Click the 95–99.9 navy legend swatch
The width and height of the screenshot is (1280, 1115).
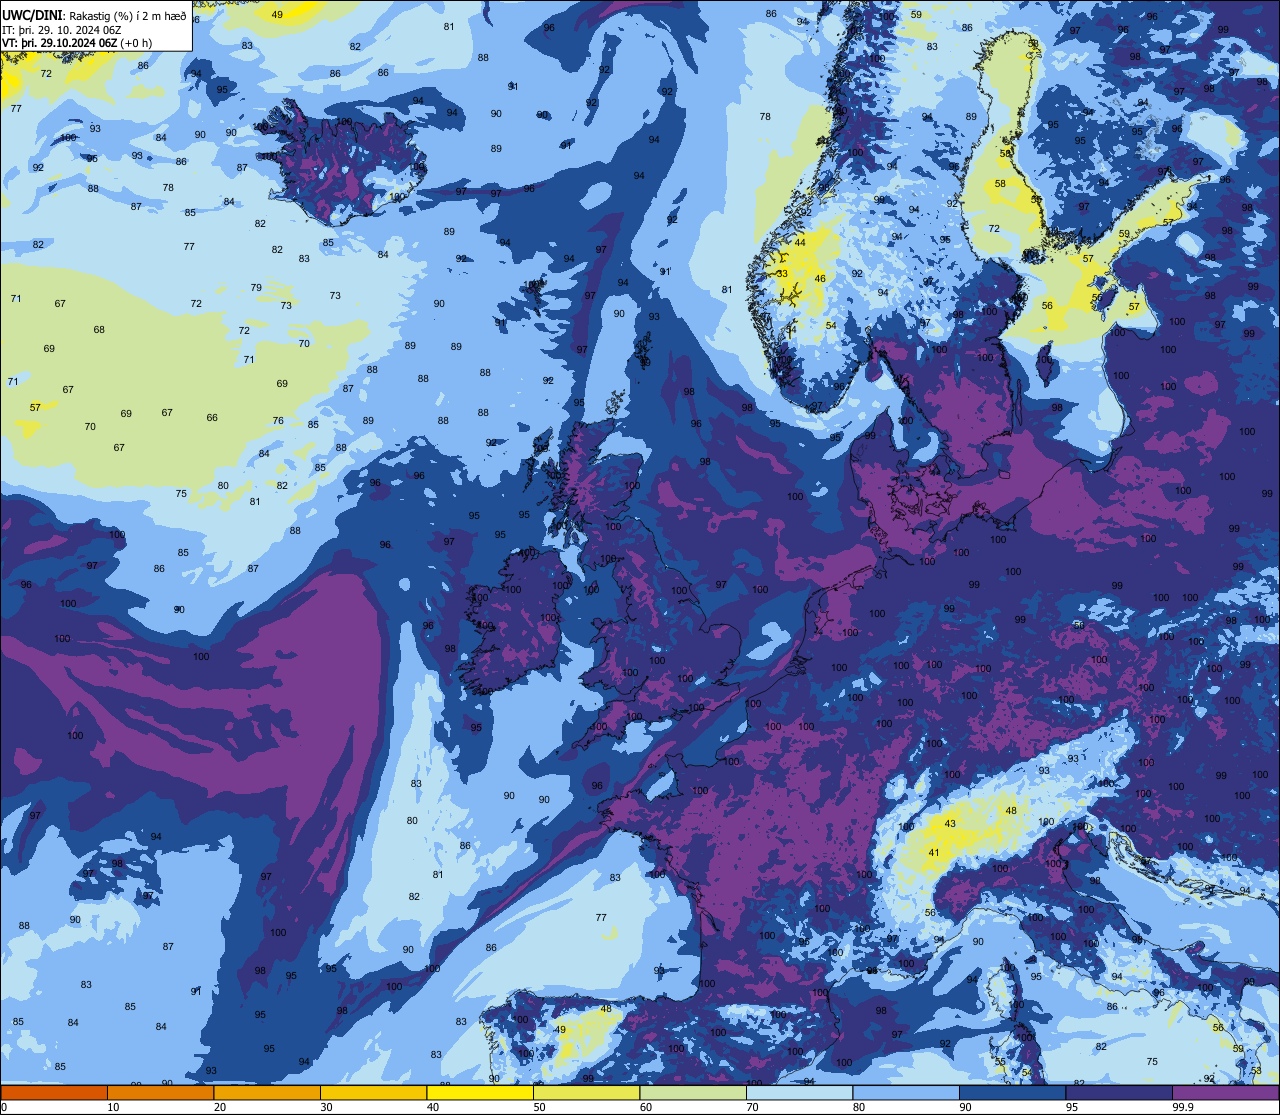[x=1119, y=1092]
